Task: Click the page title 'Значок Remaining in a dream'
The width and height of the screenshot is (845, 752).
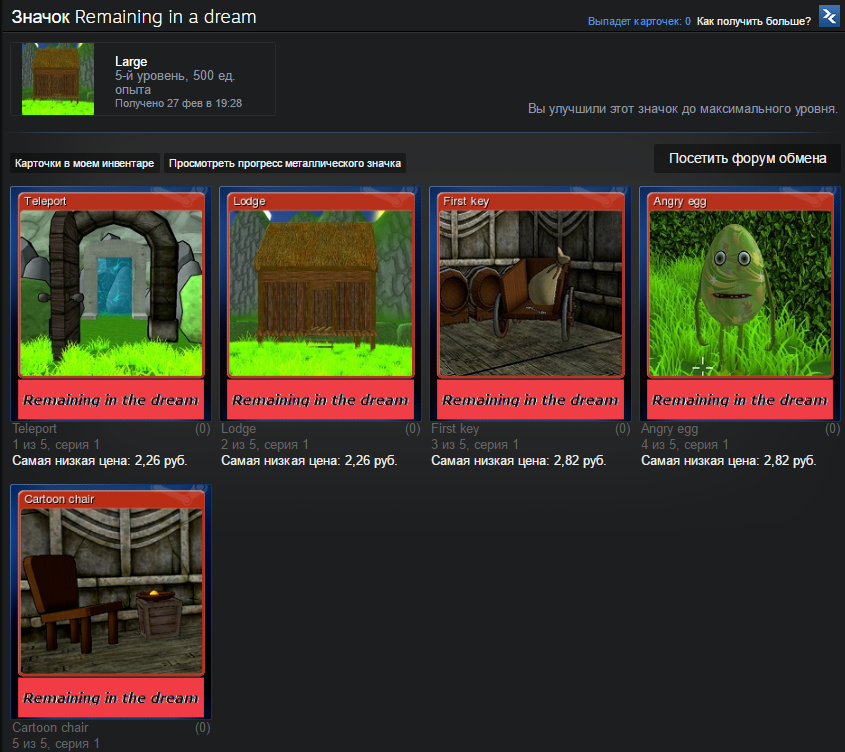Action: tap(134, 17)
